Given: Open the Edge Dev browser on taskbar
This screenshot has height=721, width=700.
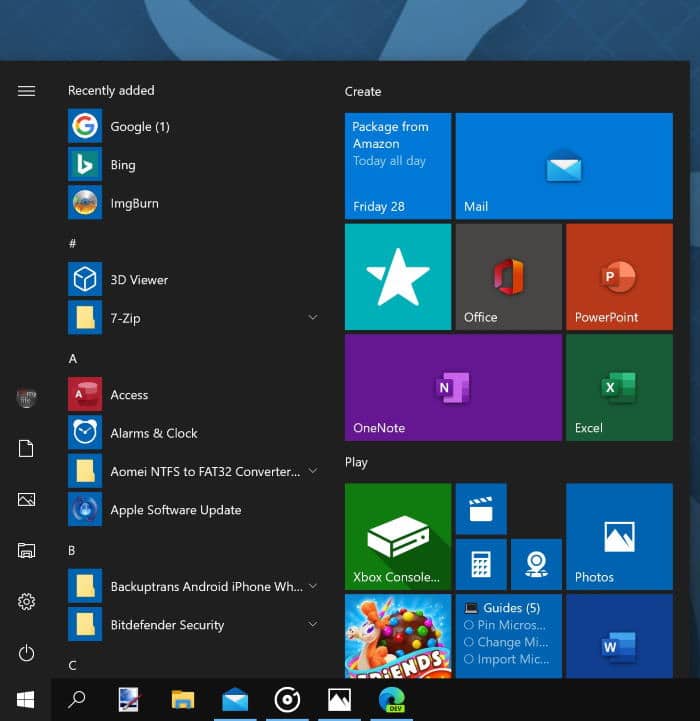Looking at the screenshot, I should click(x=392, y=700).
